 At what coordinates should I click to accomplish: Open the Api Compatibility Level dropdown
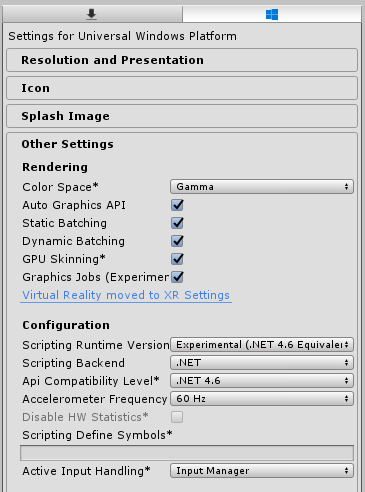[262, 381]
